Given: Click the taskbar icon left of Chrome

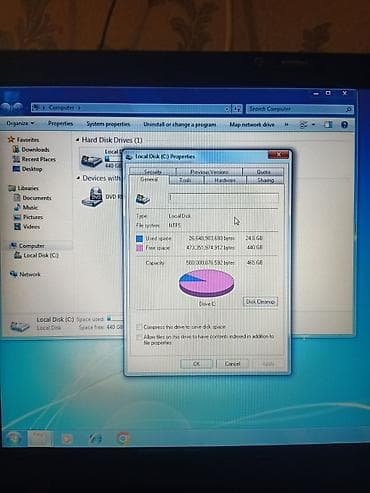Looking at the screenshot, I should [x=95, y=439].
